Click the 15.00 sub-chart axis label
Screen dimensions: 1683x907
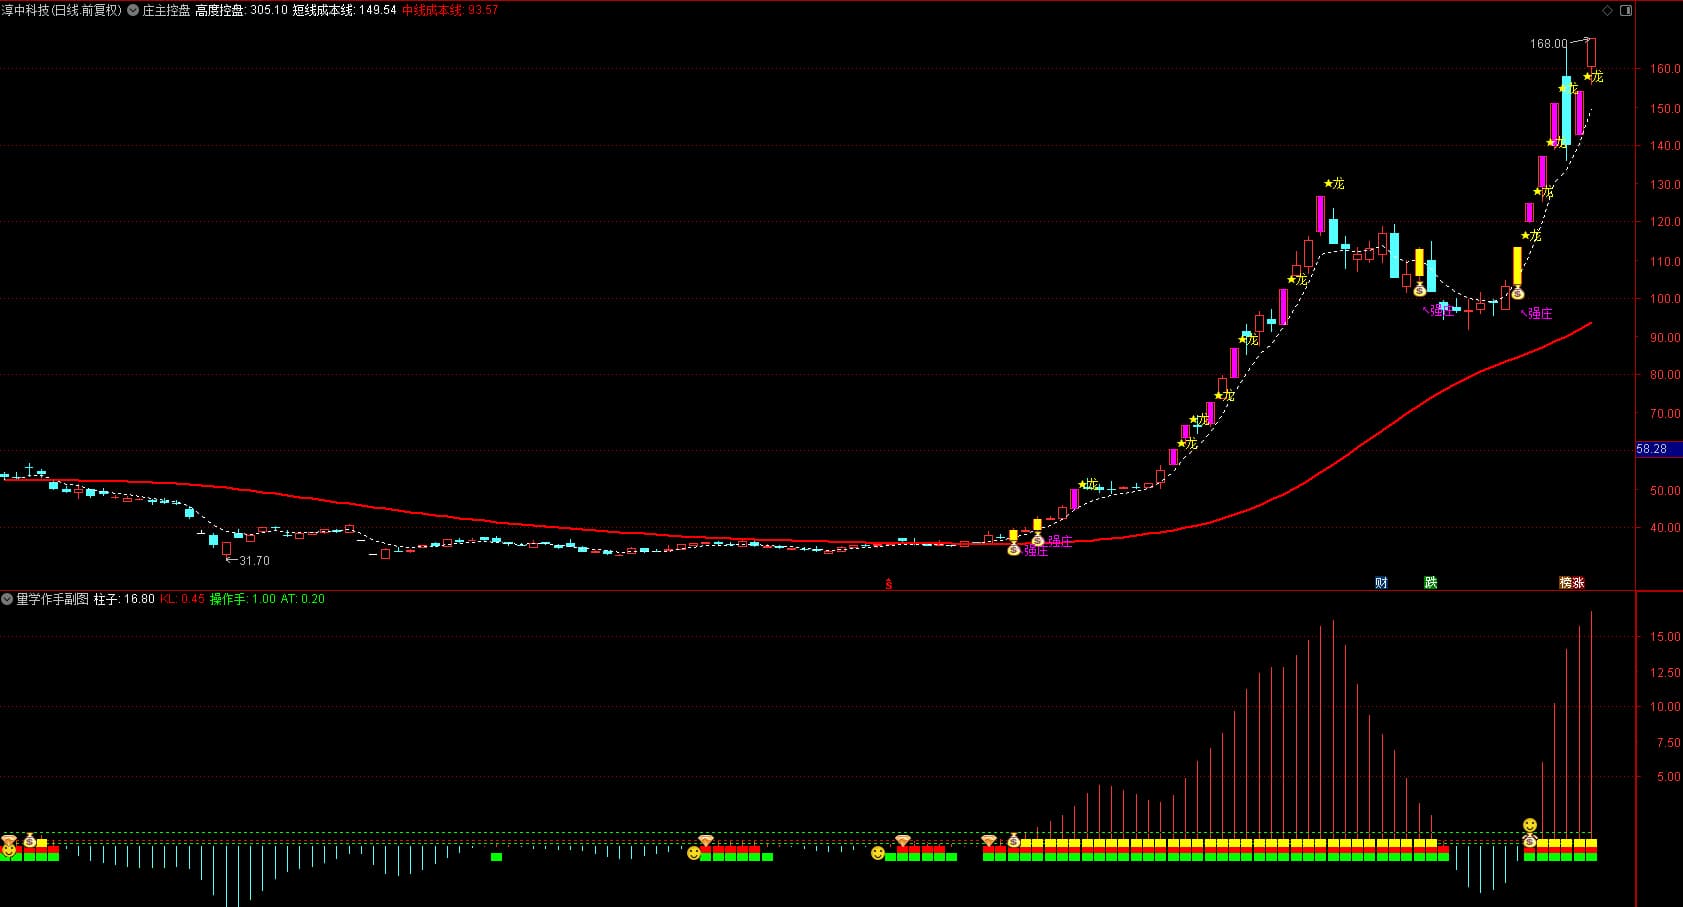coord(1665,636)
